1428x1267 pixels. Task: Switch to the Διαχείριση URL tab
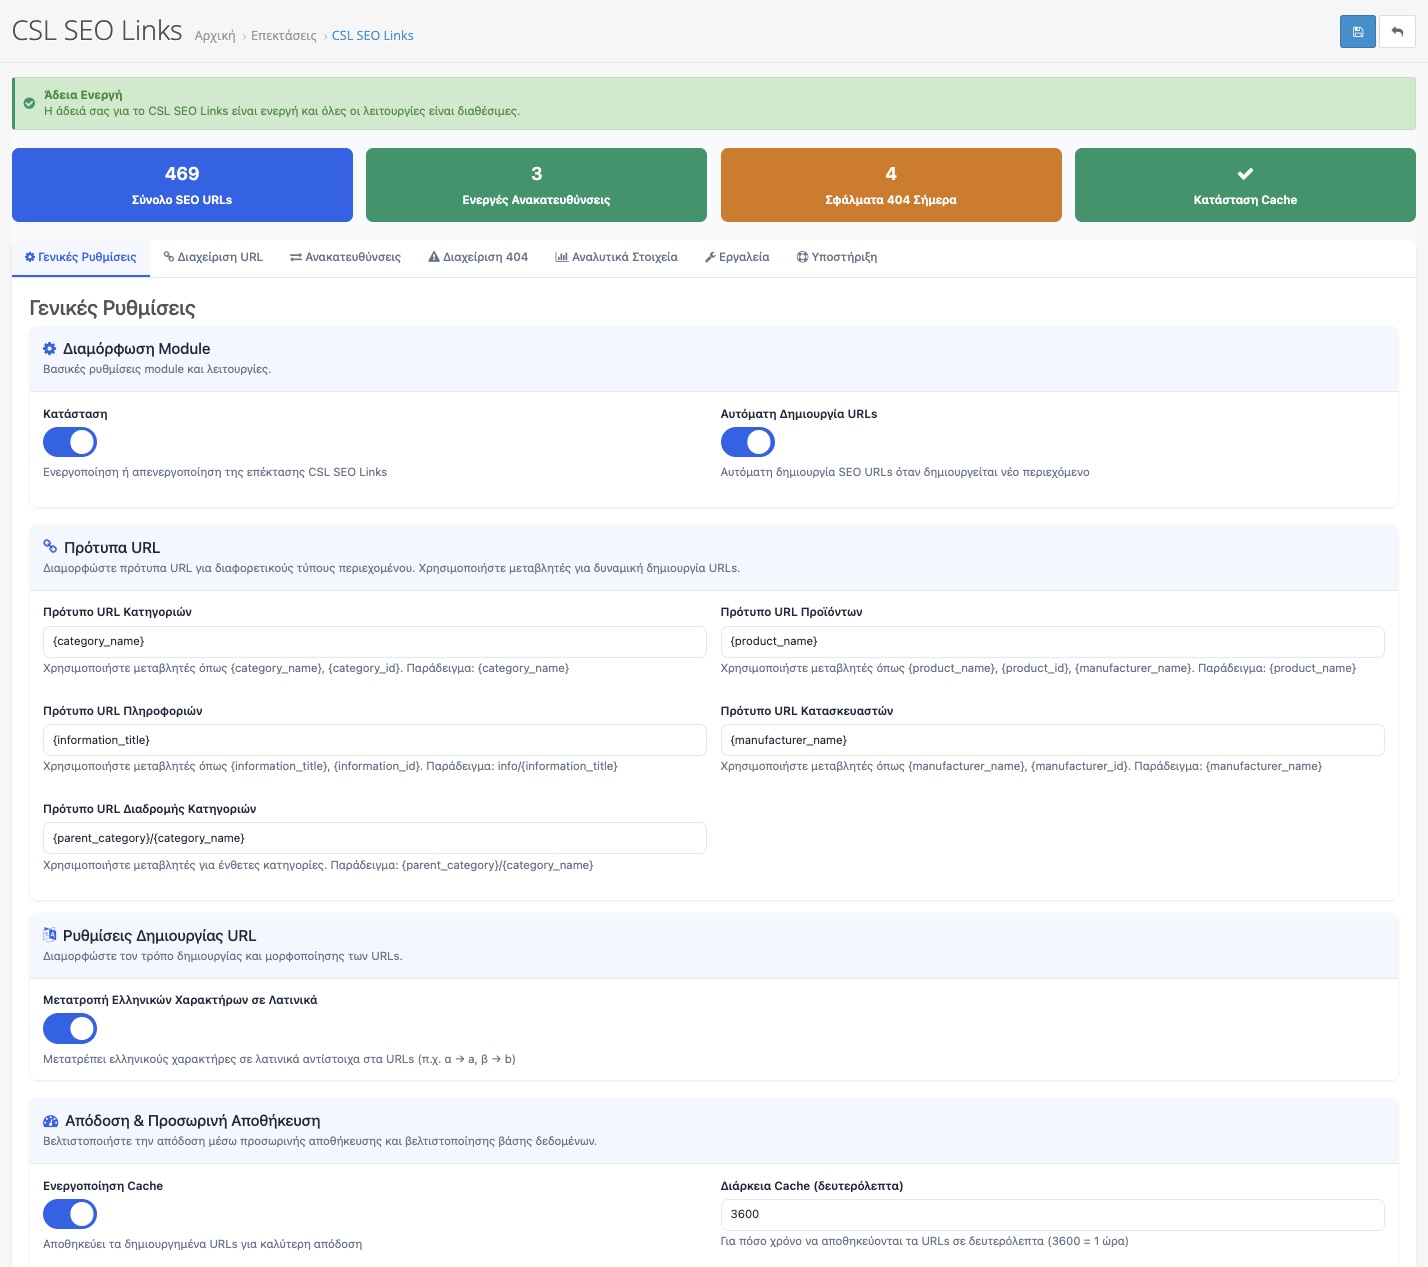coord(213,257)
